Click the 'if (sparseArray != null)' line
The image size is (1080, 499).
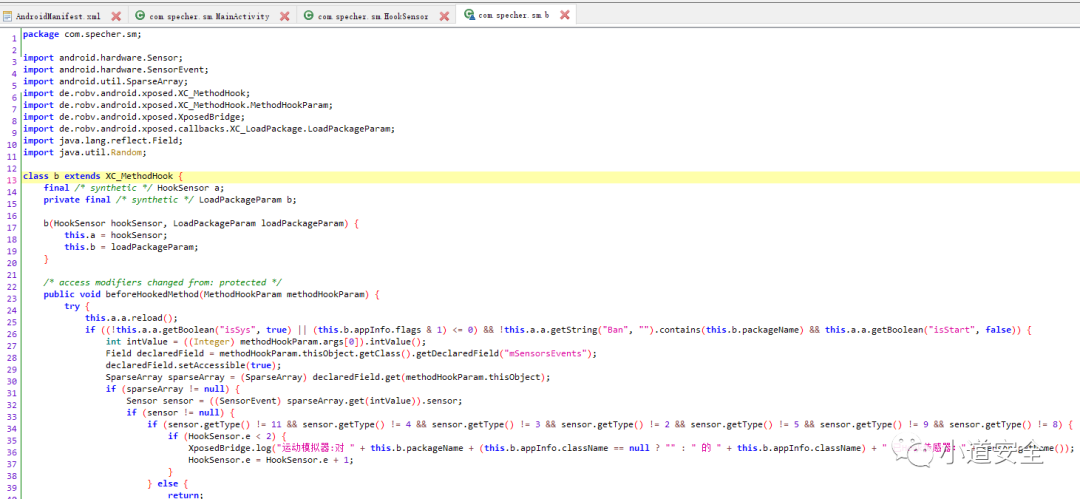(173, 388)
